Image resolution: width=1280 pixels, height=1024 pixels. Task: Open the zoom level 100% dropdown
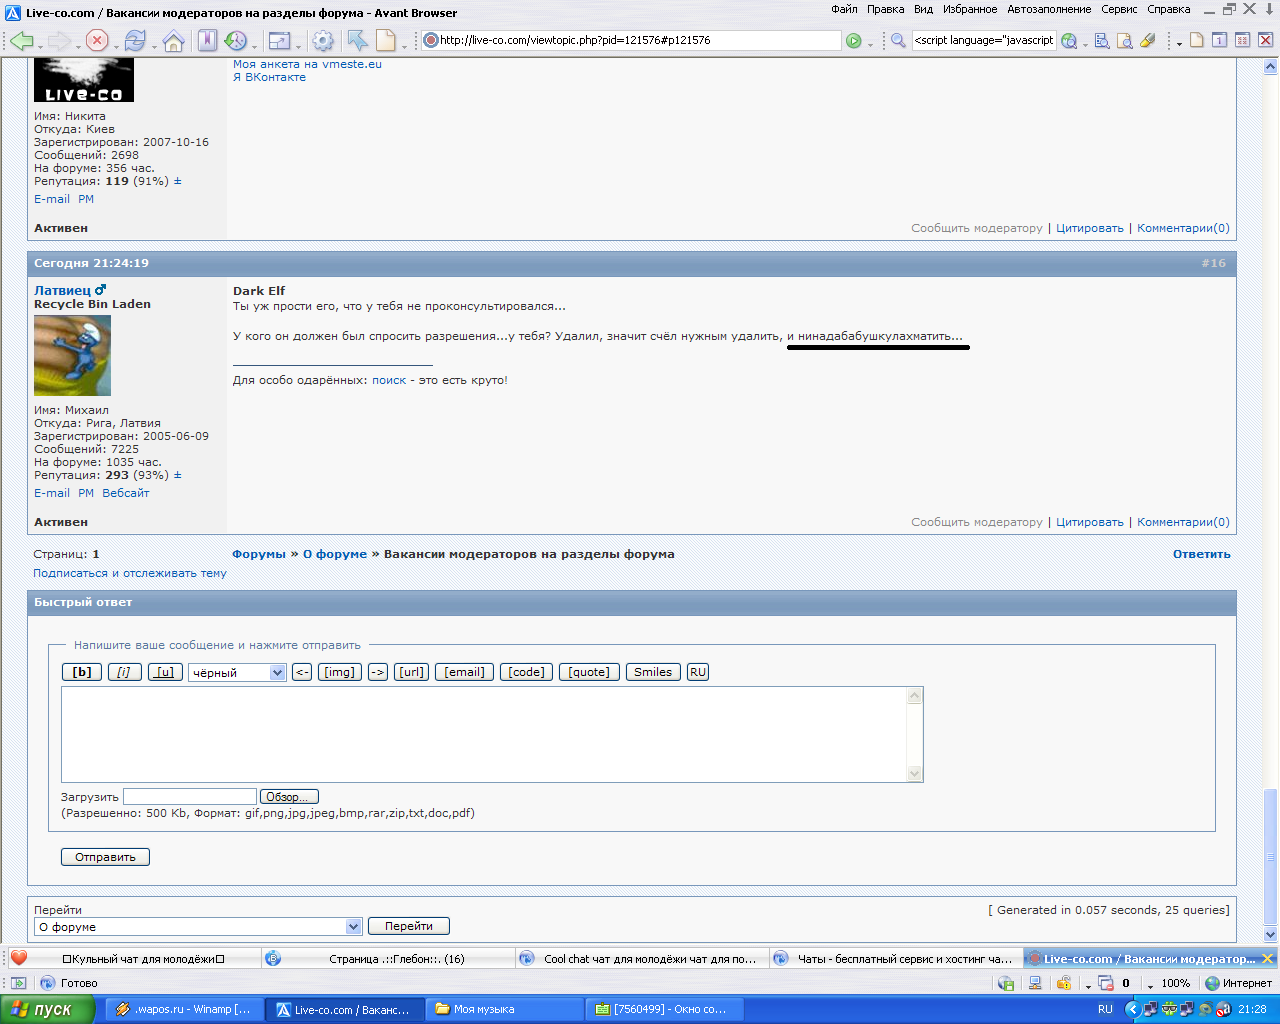coord(1175,983)
